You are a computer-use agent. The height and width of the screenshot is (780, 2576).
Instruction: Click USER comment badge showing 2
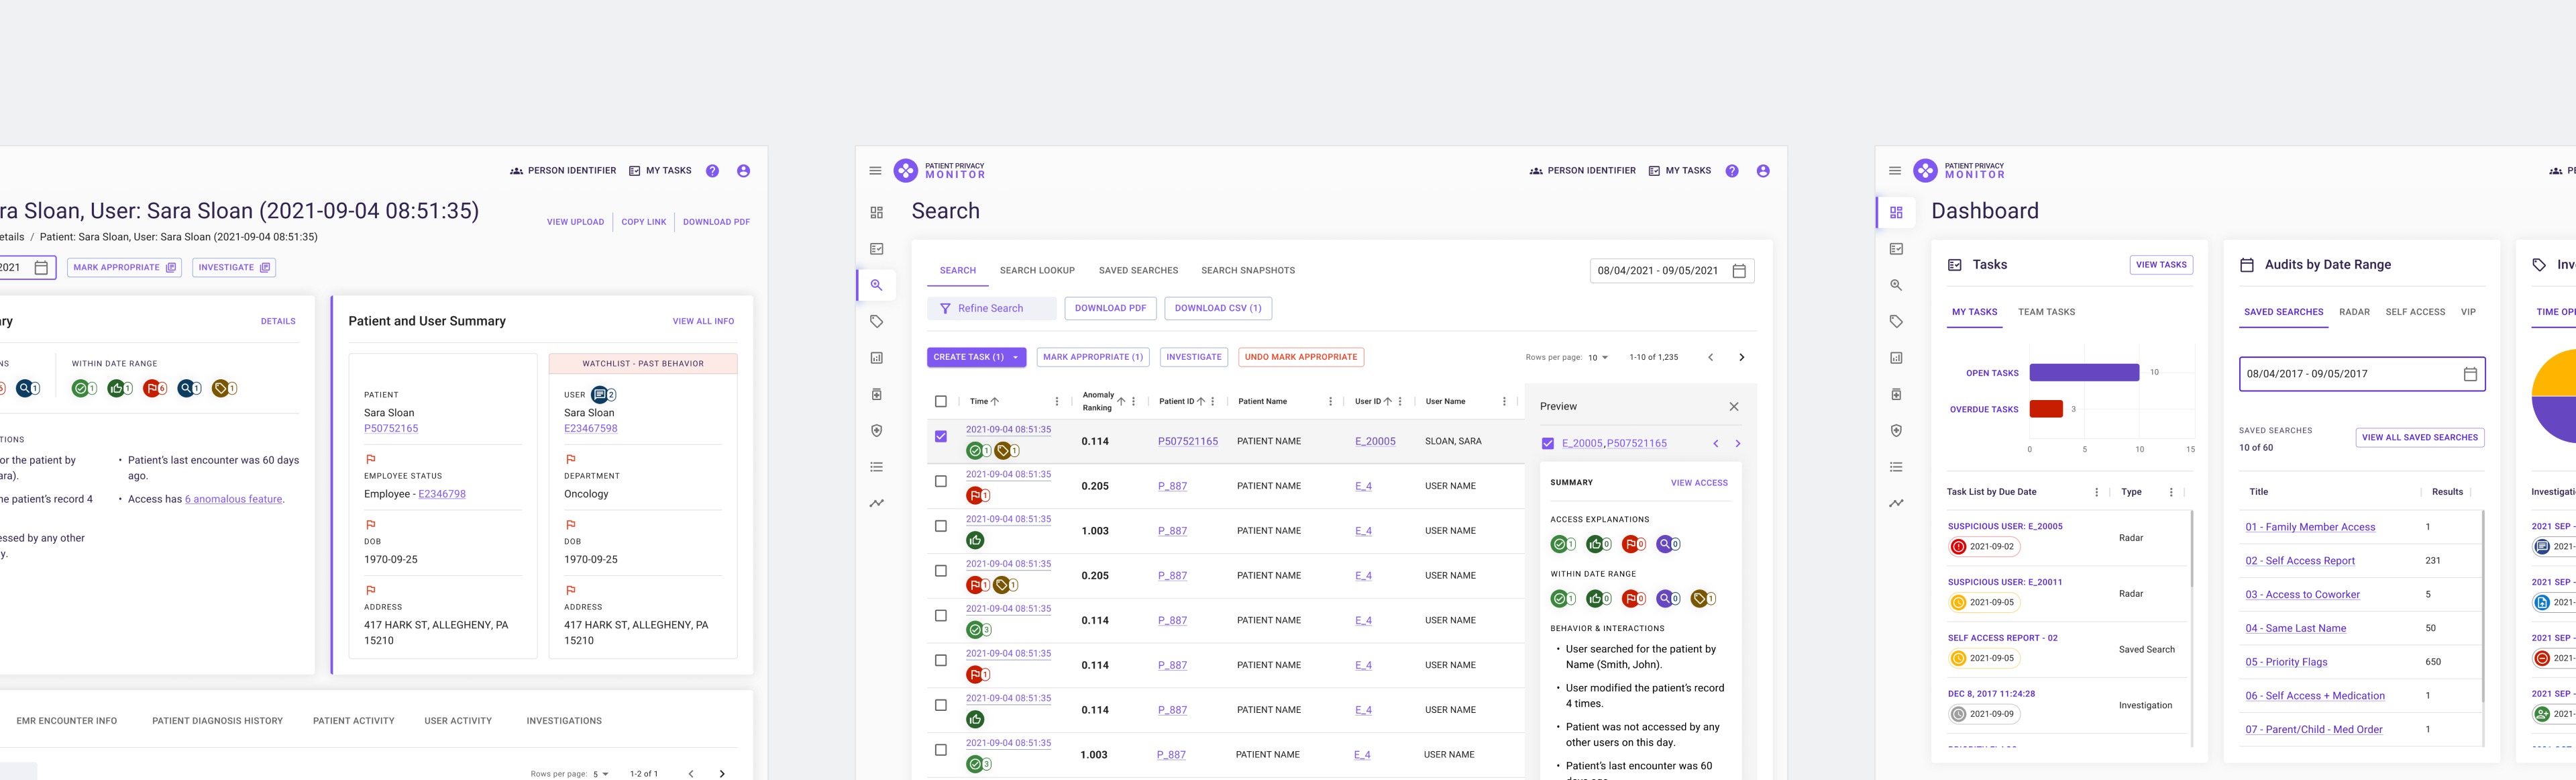(603, 394)
